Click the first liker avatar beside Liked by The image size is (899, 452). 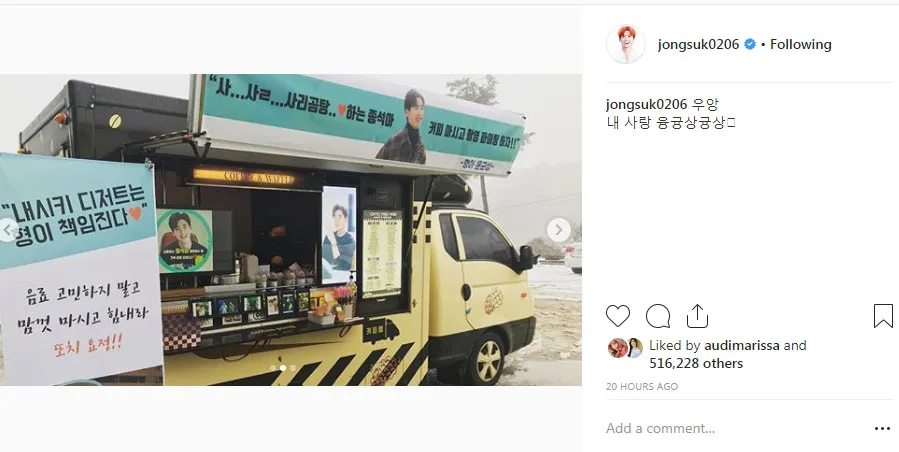click(617, 348)
